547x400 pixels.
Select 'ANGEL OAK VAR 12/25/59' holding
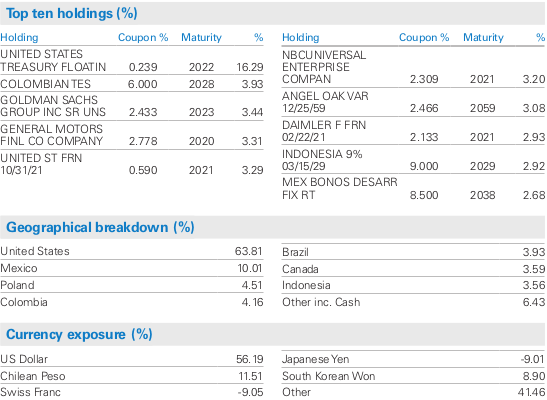[325, 102]
